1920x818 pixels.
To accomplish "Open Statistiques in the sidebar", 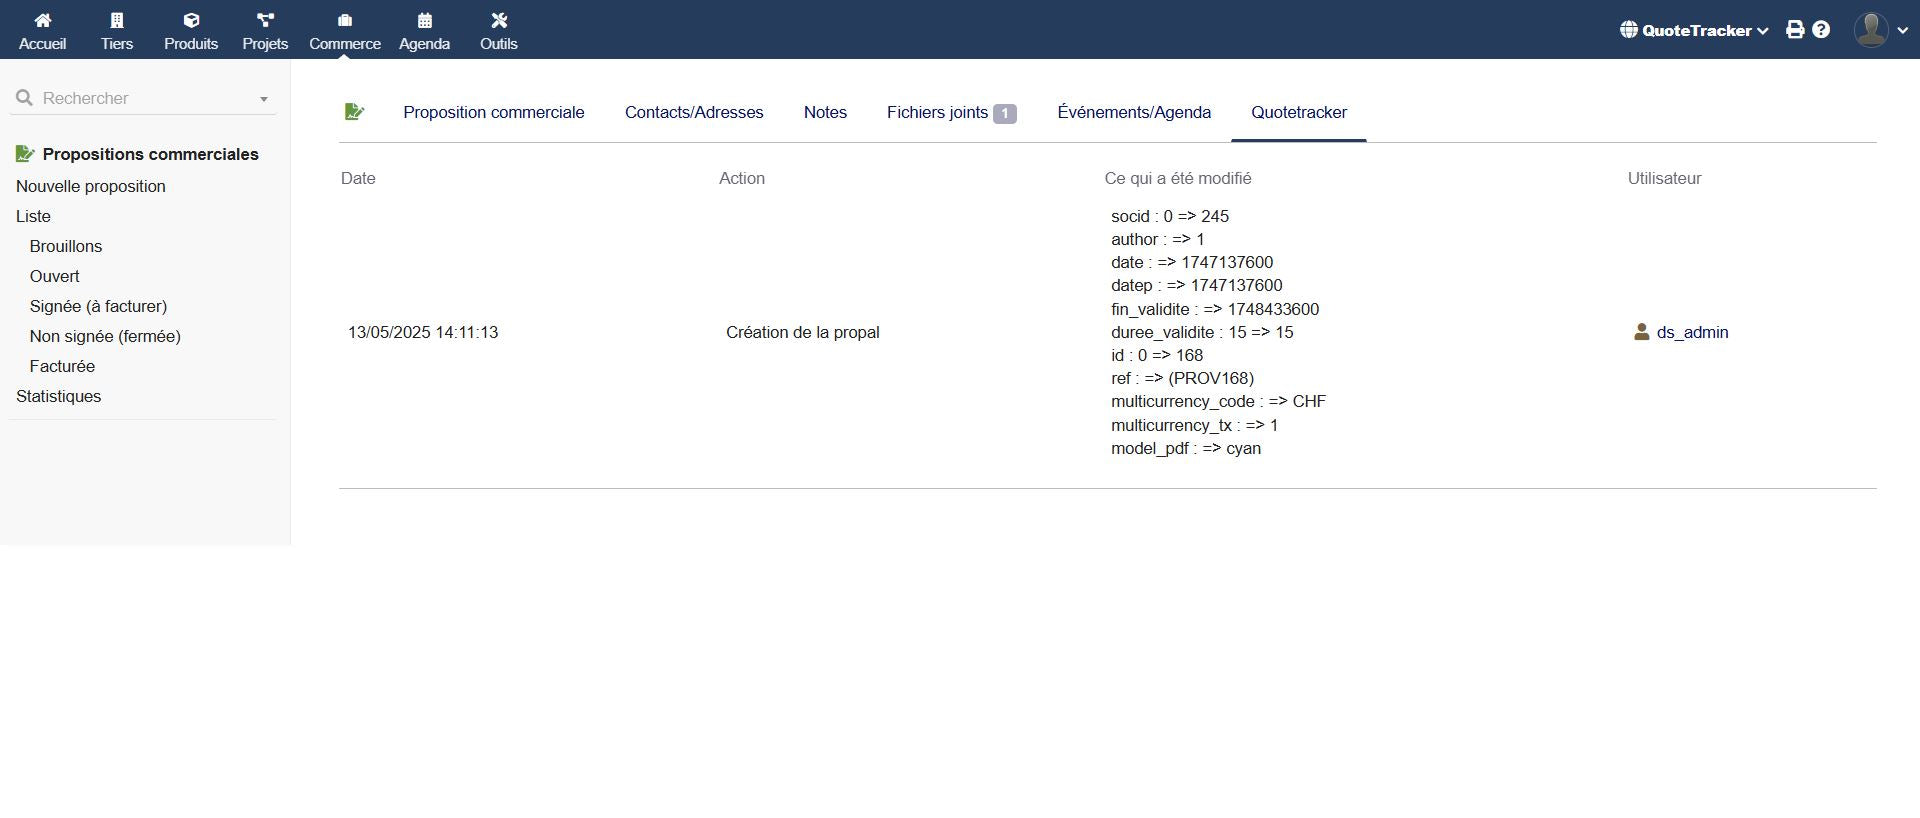I will click(x=58, y=397).
